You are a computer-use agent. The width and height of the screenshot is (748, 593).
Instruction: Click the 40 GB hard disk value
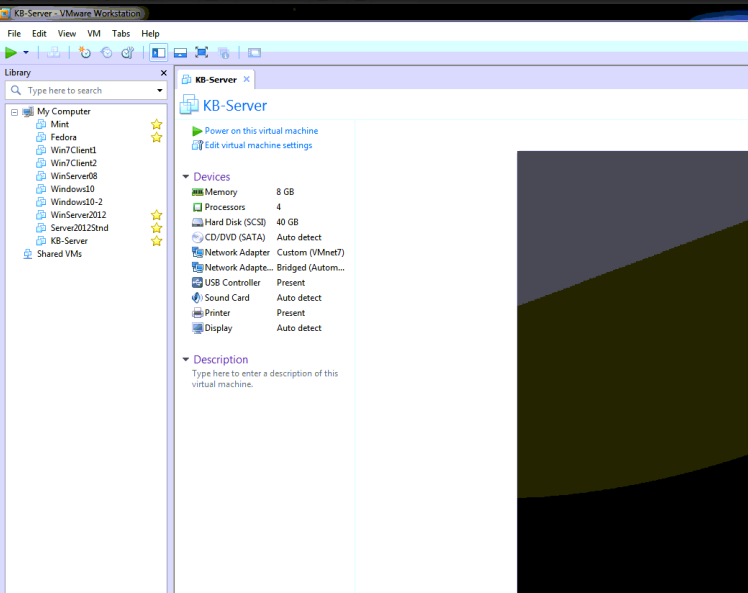(x=287, y=222)
